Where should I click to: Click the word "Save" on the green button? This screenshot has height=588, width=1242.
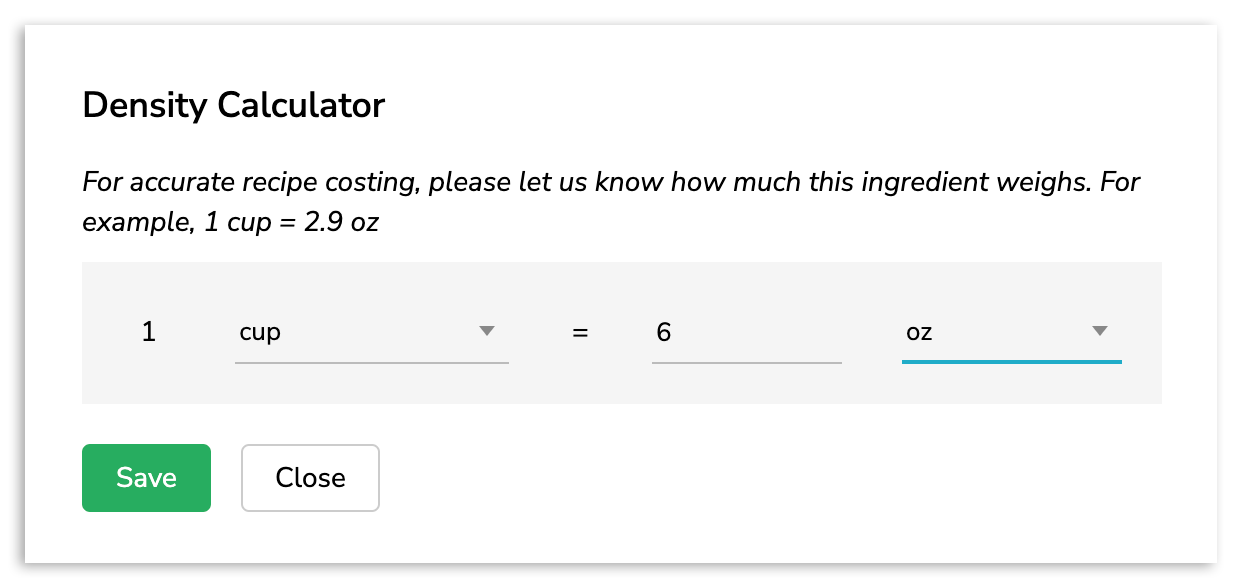(x=146, y=478)
